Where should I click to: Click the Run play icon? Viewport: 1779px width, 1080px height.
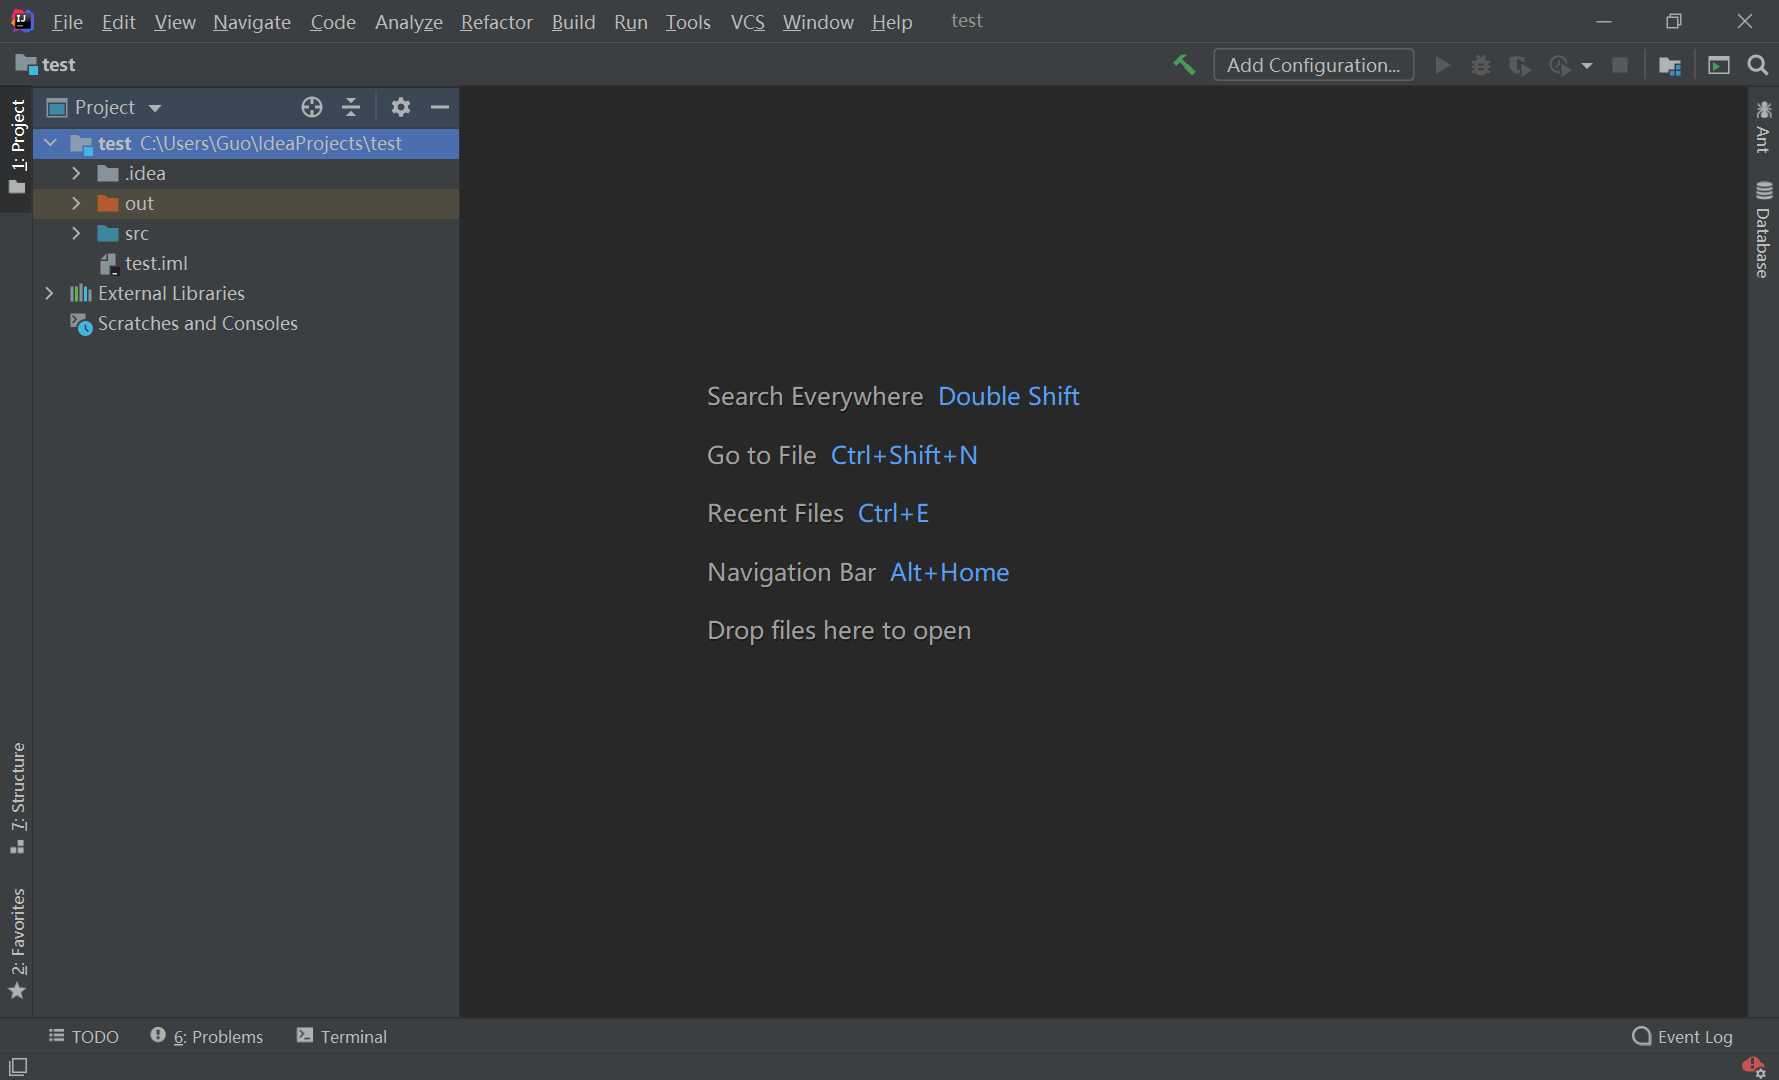[1442, 65]
